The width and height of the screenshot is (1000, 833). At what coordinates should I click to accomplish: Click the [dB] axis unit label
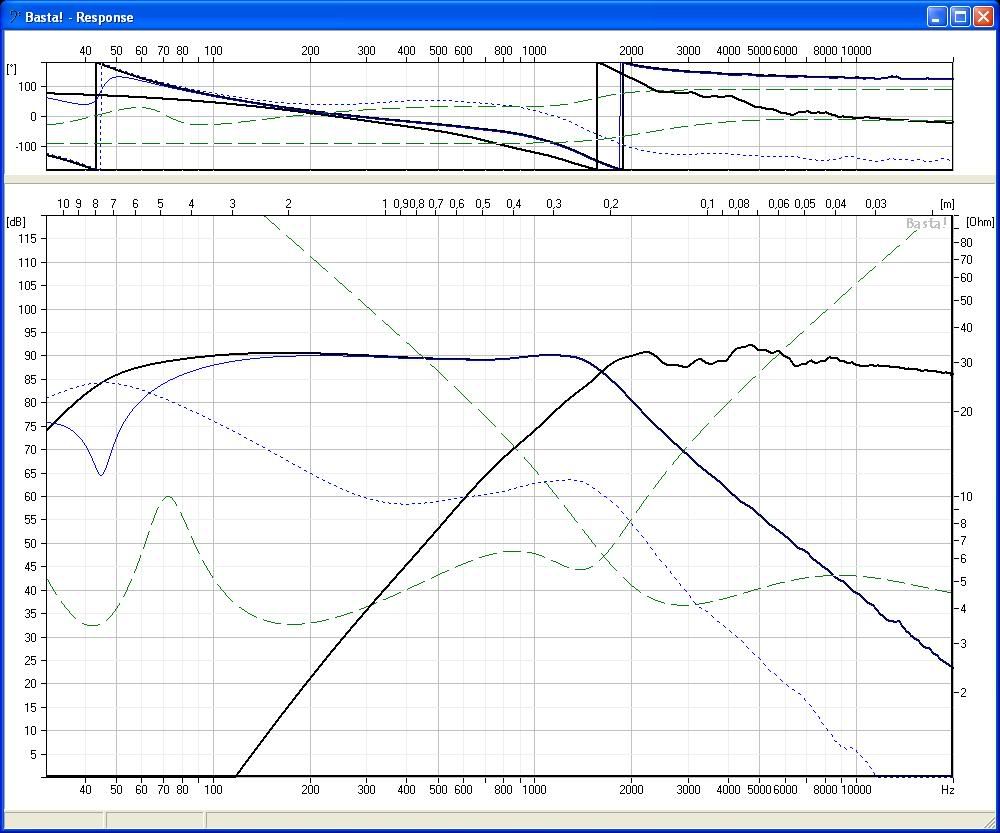[17, 221]
